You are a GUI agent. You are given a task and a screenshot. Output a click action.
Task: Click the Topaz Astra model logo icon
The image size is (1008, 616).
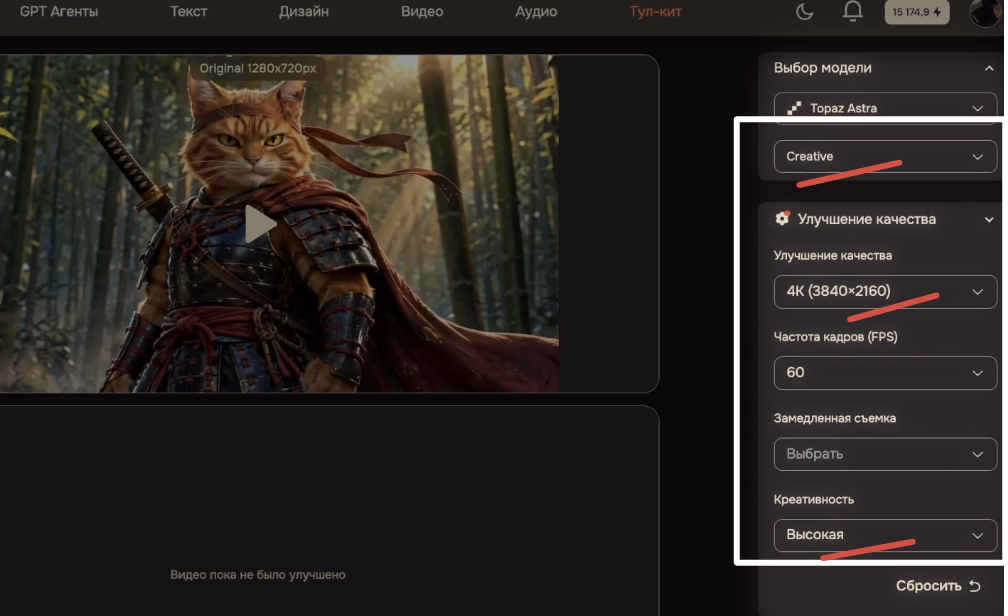[x=794, y=108]
